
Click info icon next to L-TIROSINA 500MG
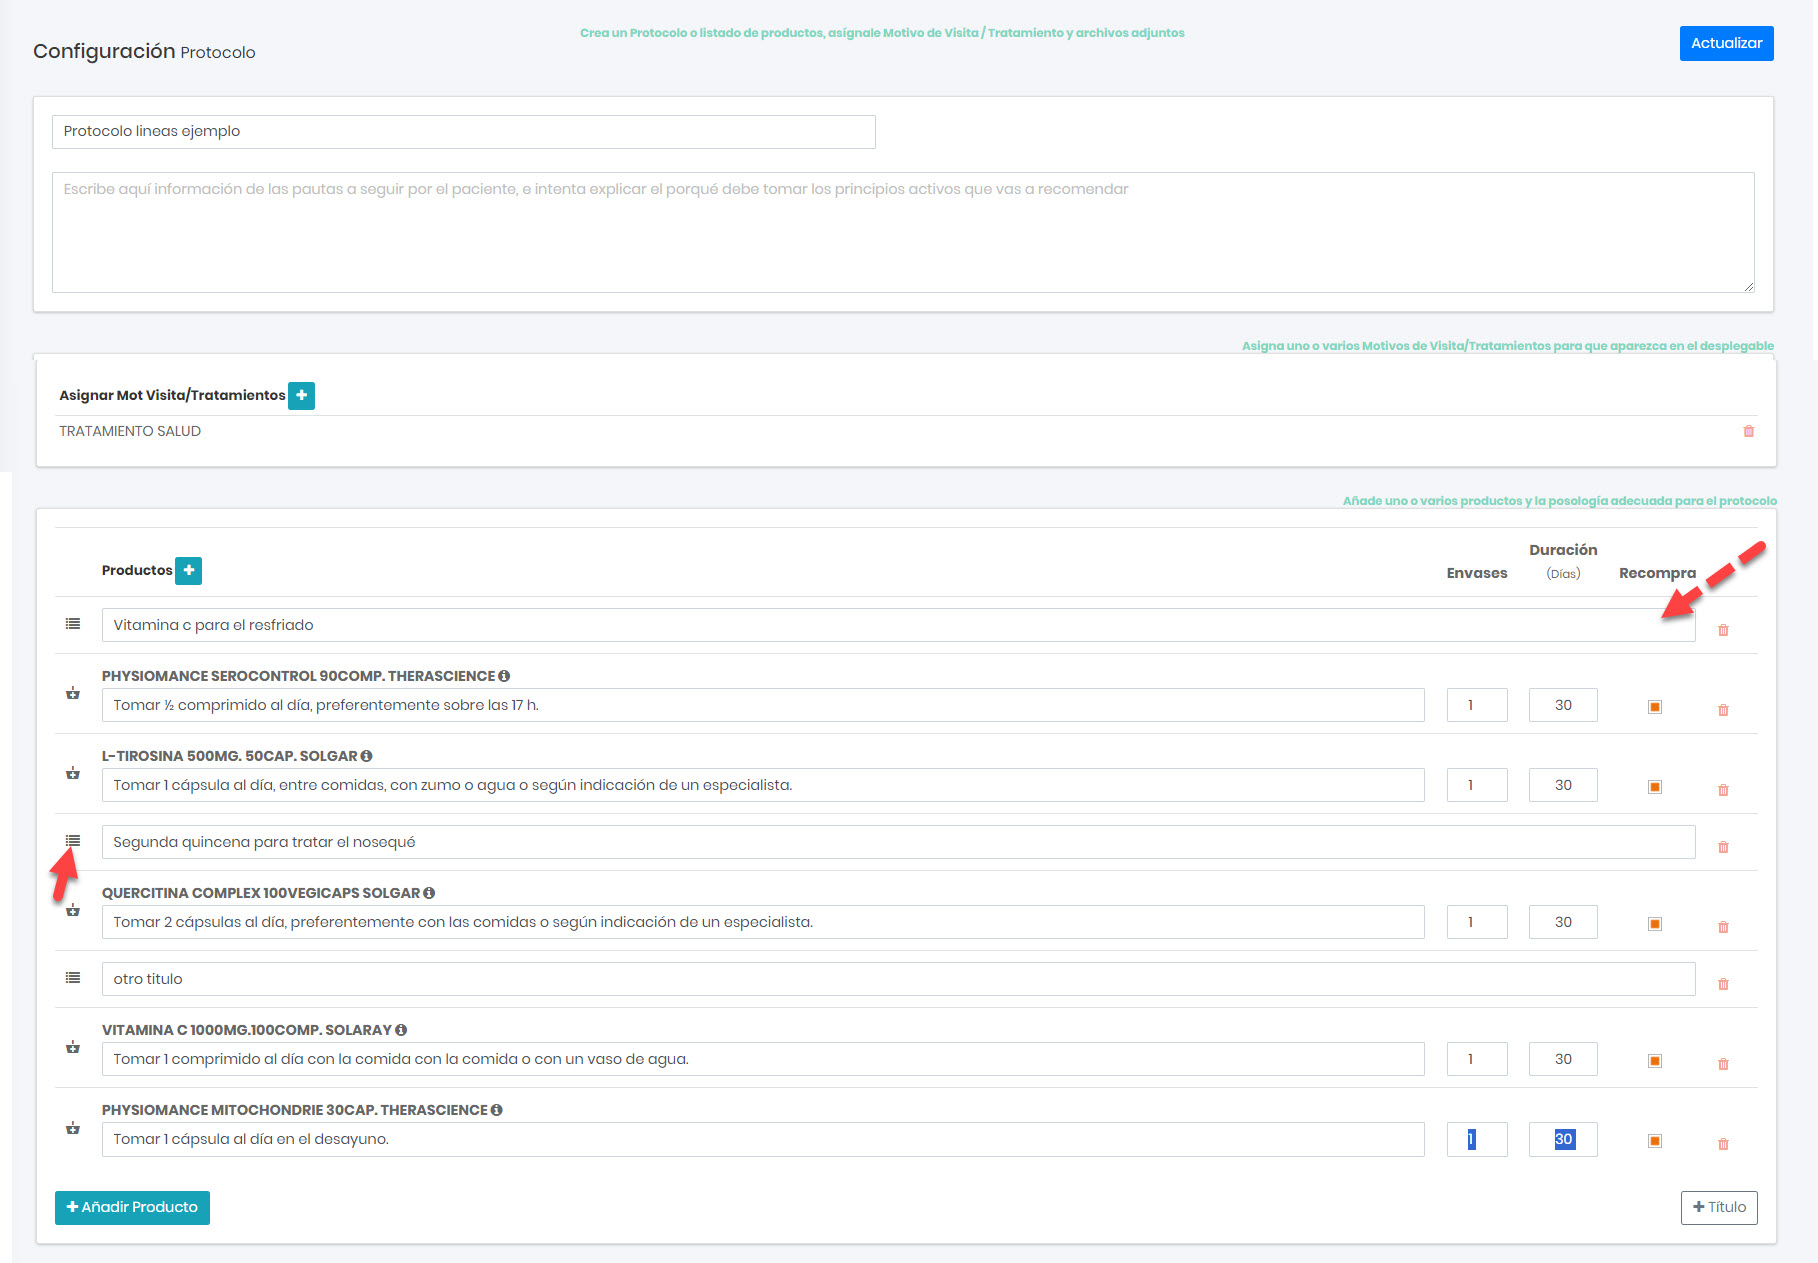366,756
